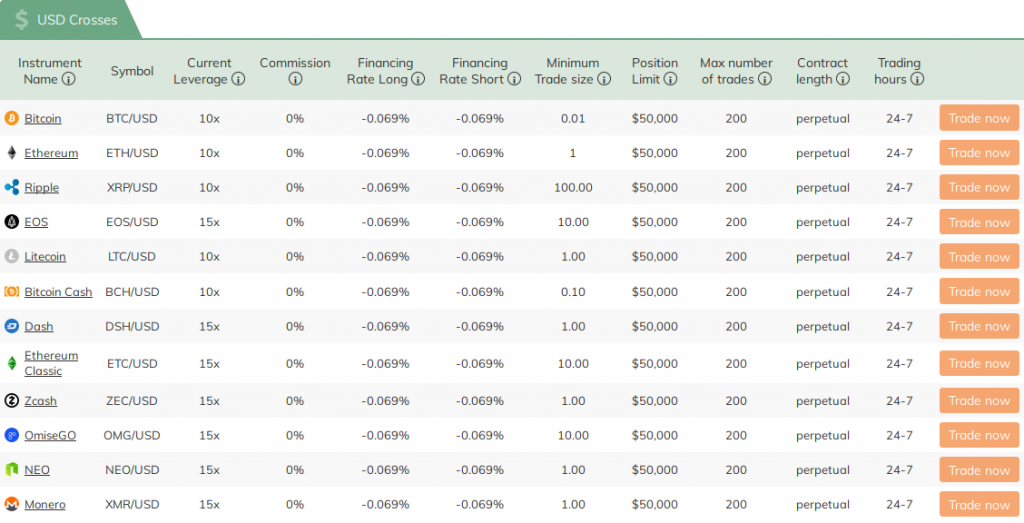Click the Dash coin icon
1024x523 pixels.
click(x=12, y=326)
